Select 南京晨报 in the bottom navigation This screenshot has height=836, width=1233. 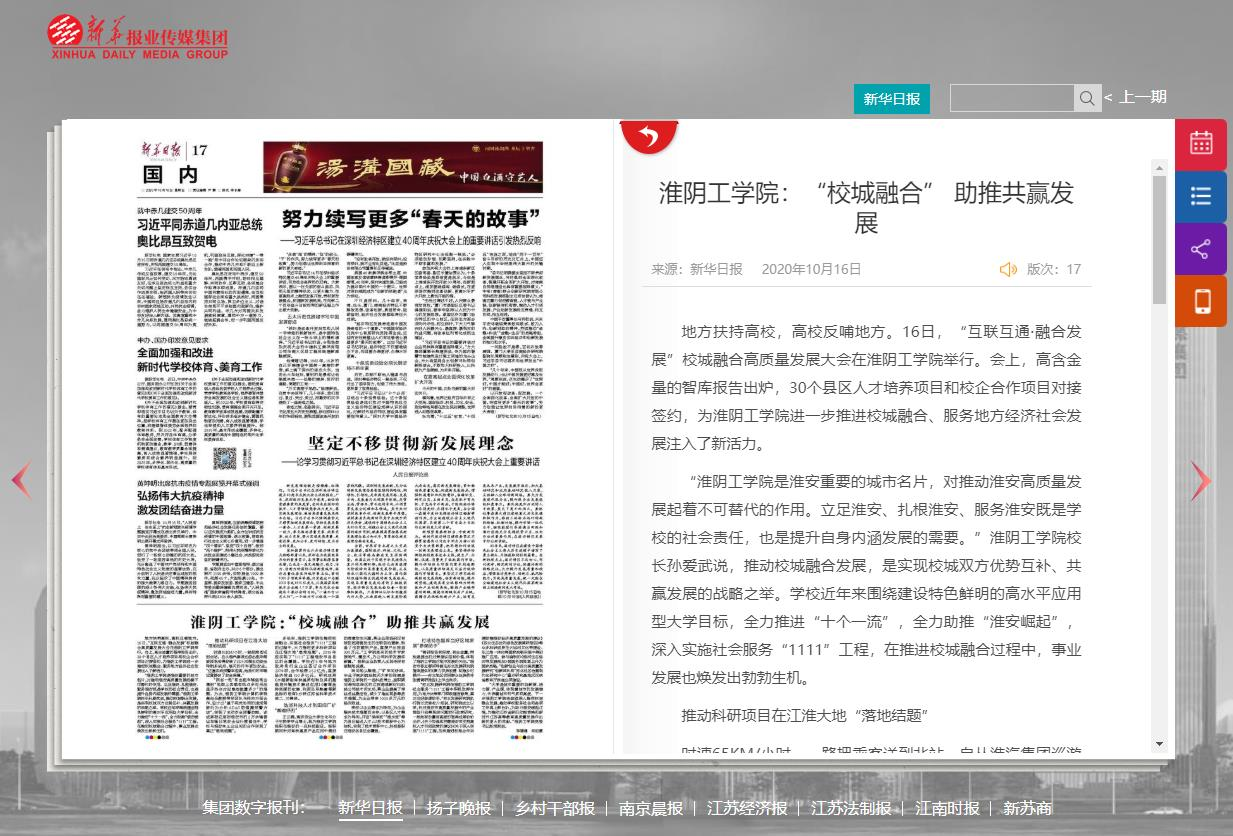tap(650, 808)
